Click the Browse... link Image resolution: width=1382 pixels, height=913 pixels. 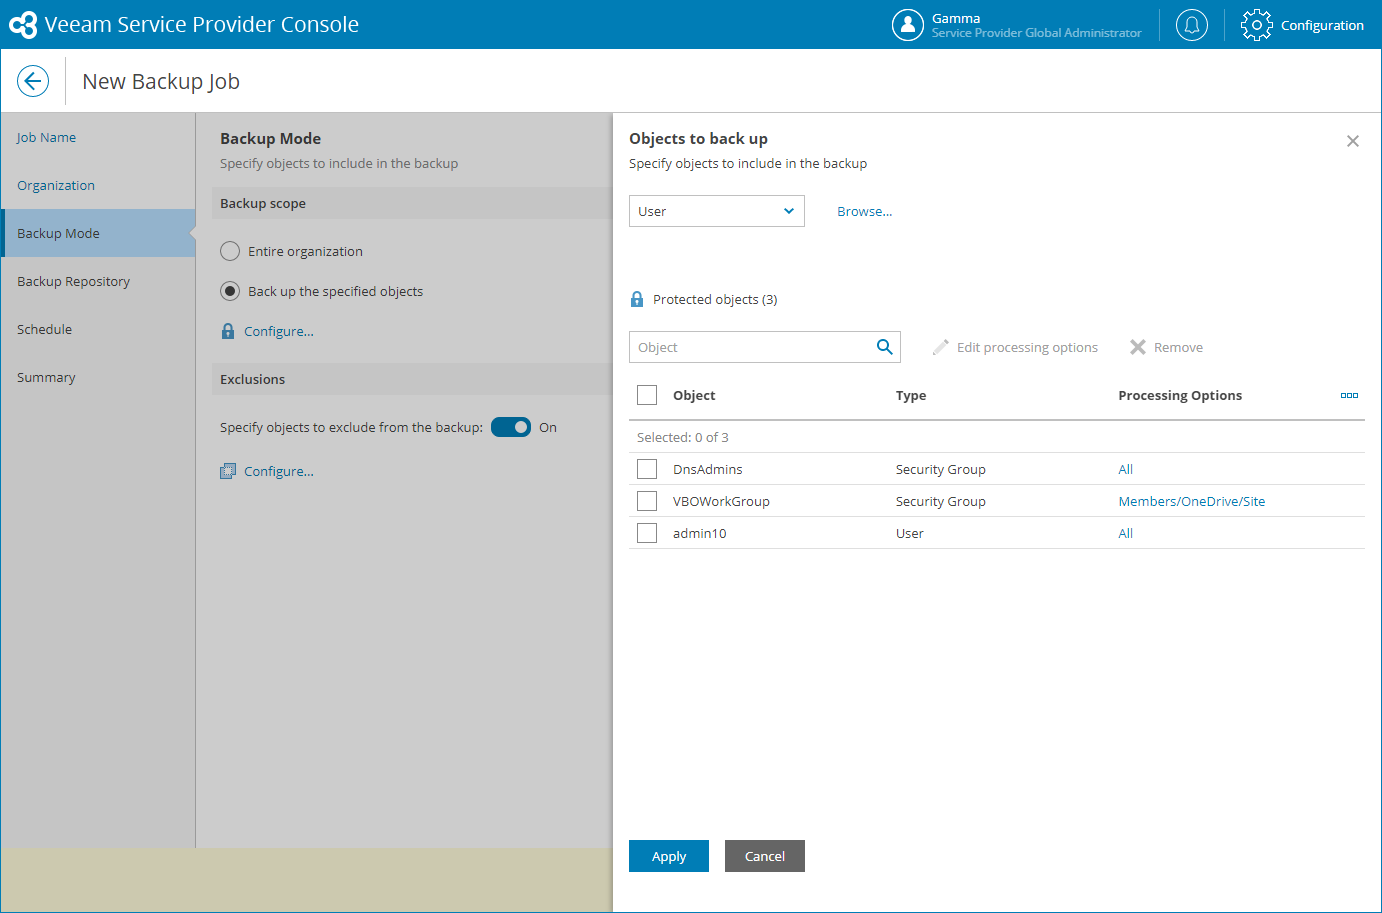pos(864,211)
